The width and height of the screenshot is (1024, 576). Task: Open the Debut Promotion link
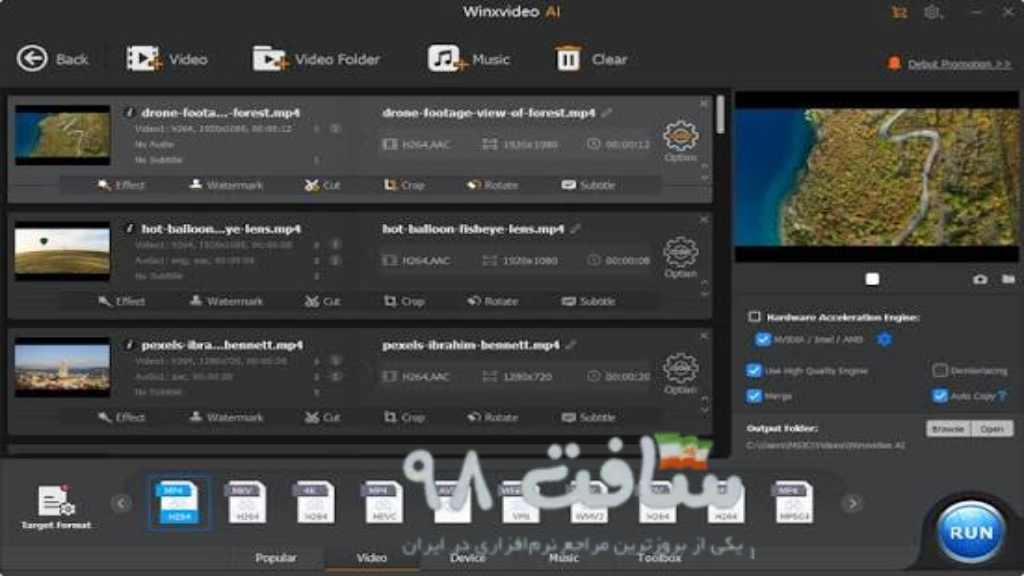(x=959, y=64)
